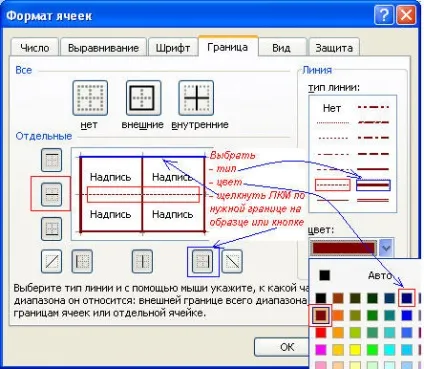Pick the turquoise color swatch
Screen dimensions: 424x369
pos(389,350)
